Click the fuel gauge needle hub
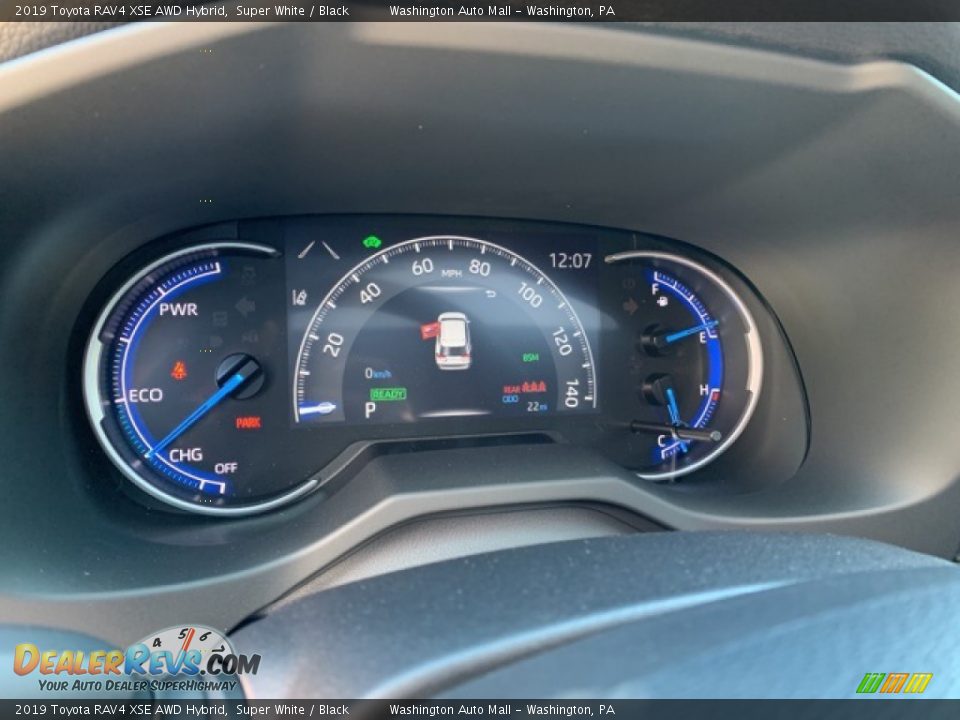Image resolution: width=960 pixels, height=720 pixels. click(655, 340)
